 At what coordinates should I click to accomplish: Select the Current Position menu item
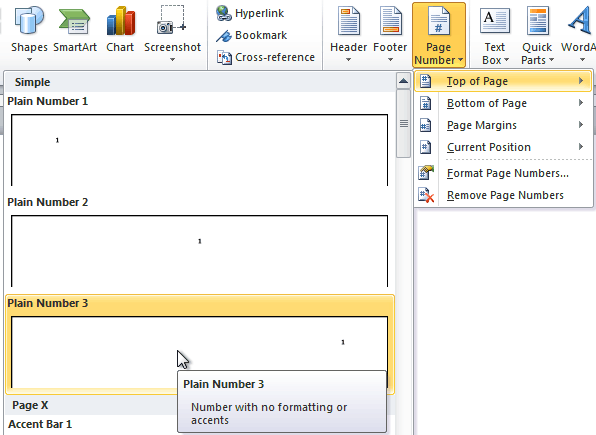point(503,147)
